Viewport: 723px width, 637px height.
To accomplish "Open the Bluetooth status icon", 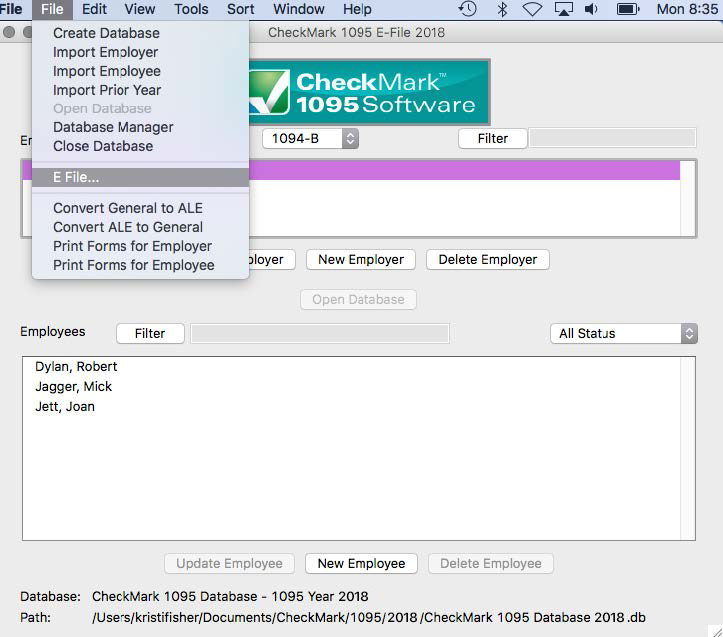I will coord(502,9).
